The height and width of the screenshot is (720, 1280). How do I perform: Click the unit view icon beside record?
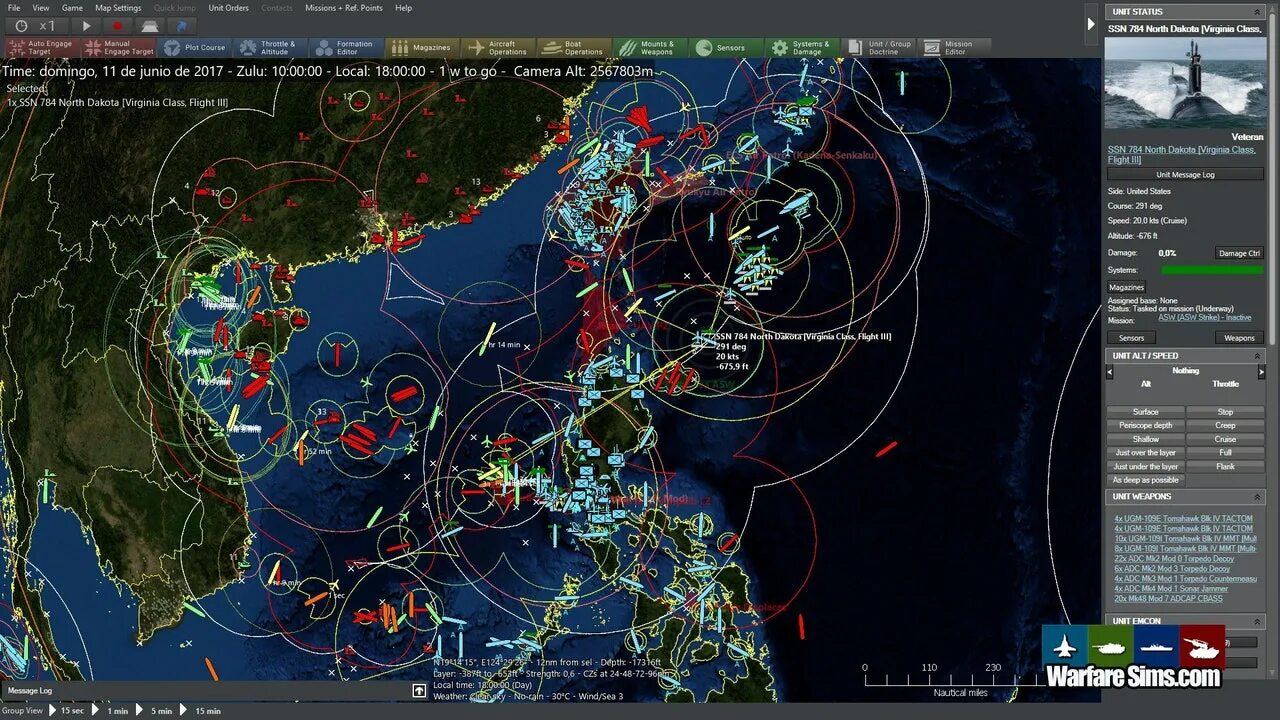pos(150,26)
